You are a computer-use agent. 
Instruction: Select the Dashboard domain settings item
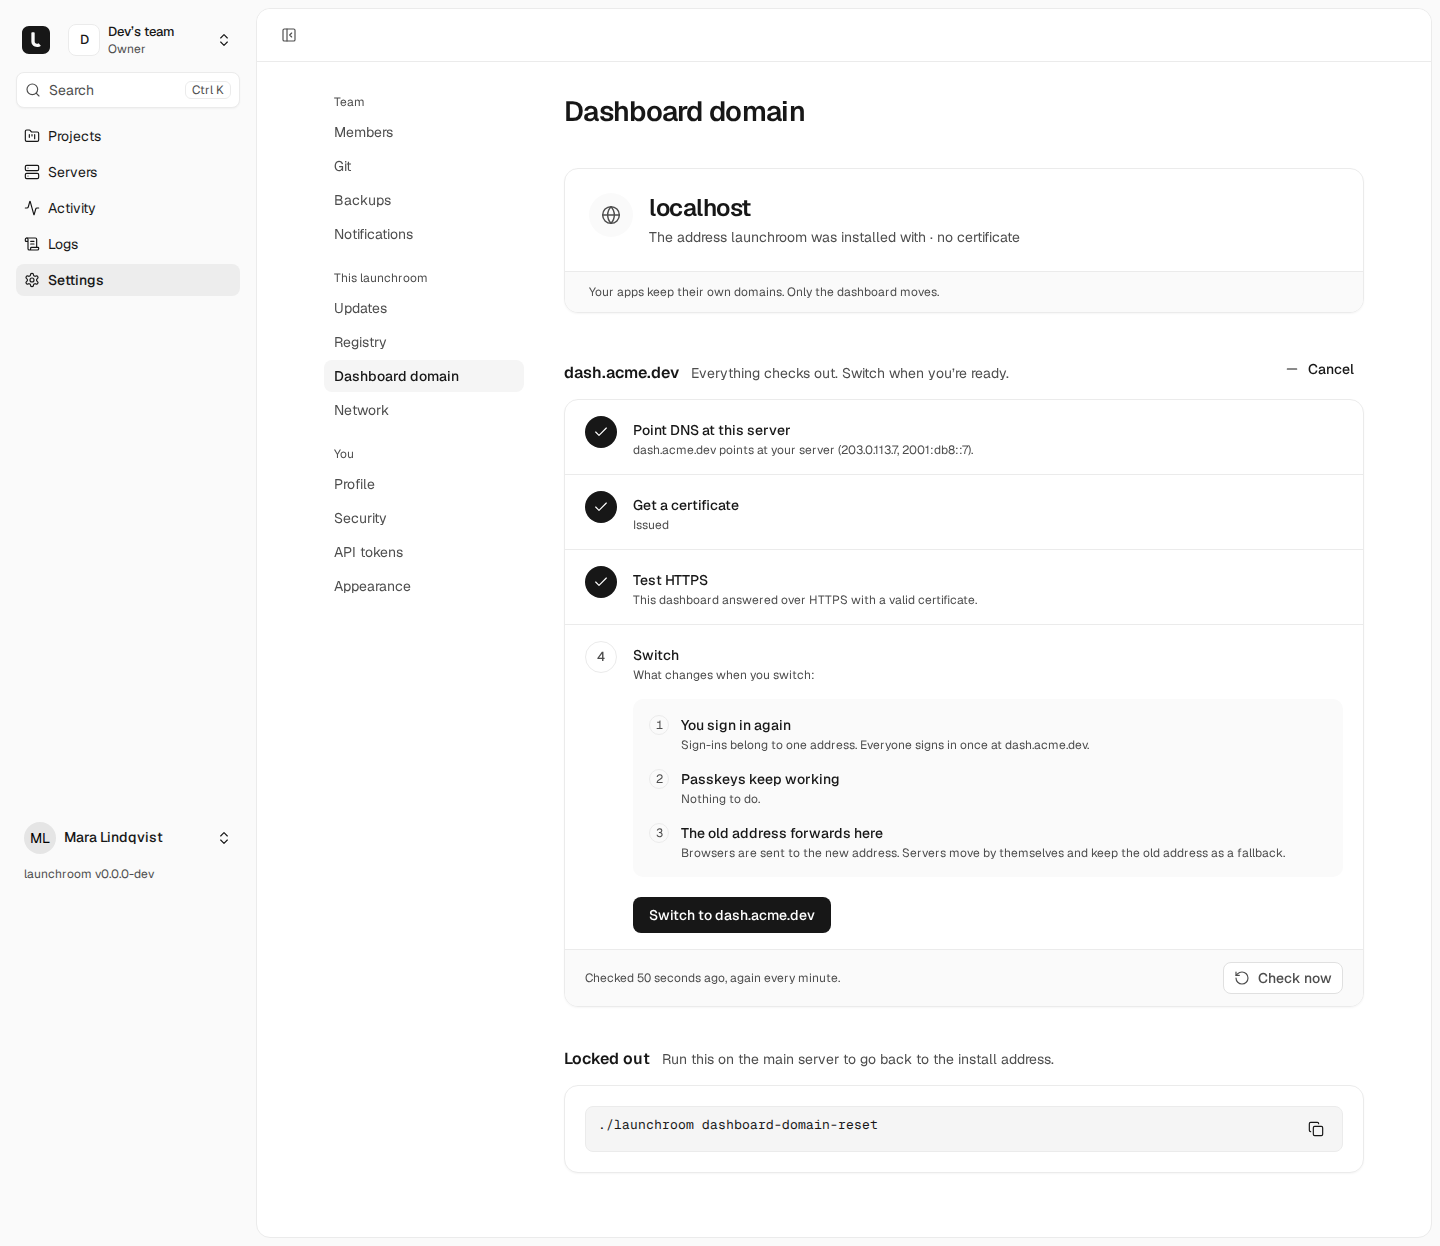(424, 376)
